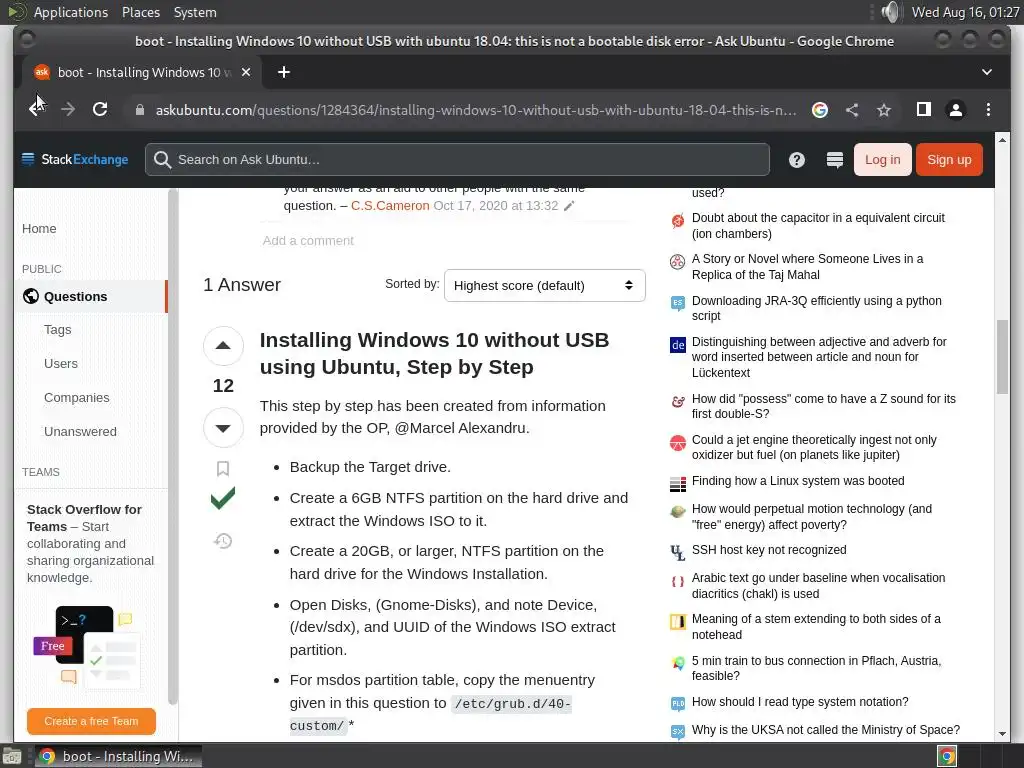Open 'Could a jet engine theoretically ingest' question
Viewport: 1024px width, 768px height.
point(814,447)
